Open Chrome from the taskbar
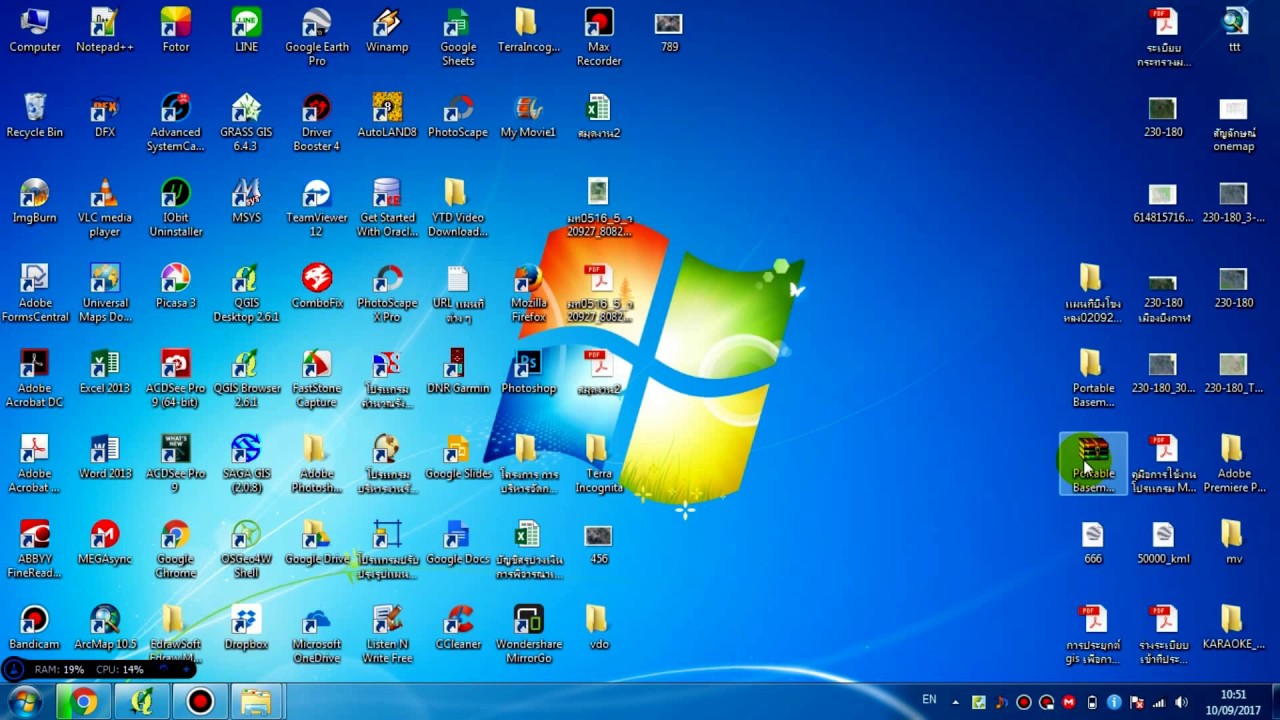 tap(84, 701)
